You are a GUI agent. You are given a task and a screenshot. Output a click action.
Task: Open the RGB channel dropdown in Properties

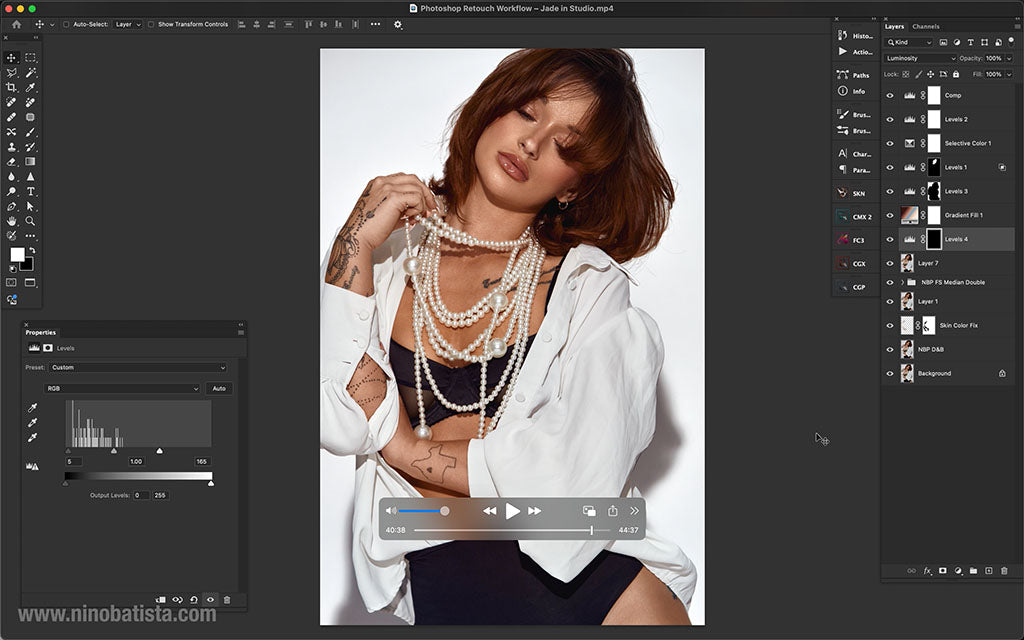[121, 389]
